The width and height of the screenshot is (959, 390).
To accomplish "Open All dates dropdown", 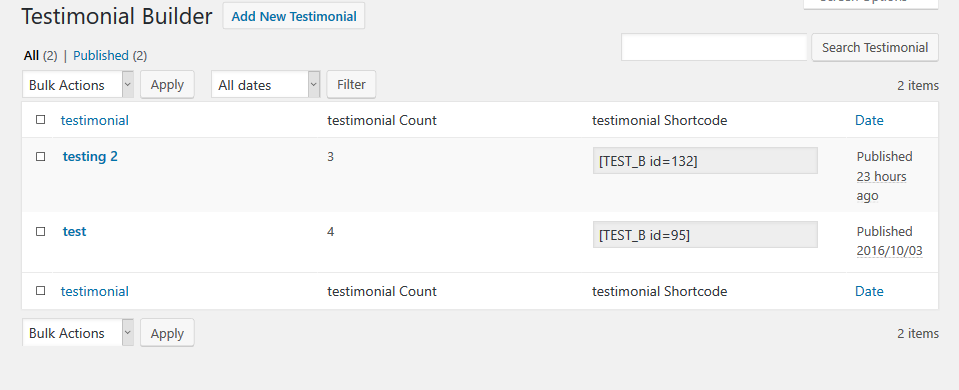I will tap(265, 84).
